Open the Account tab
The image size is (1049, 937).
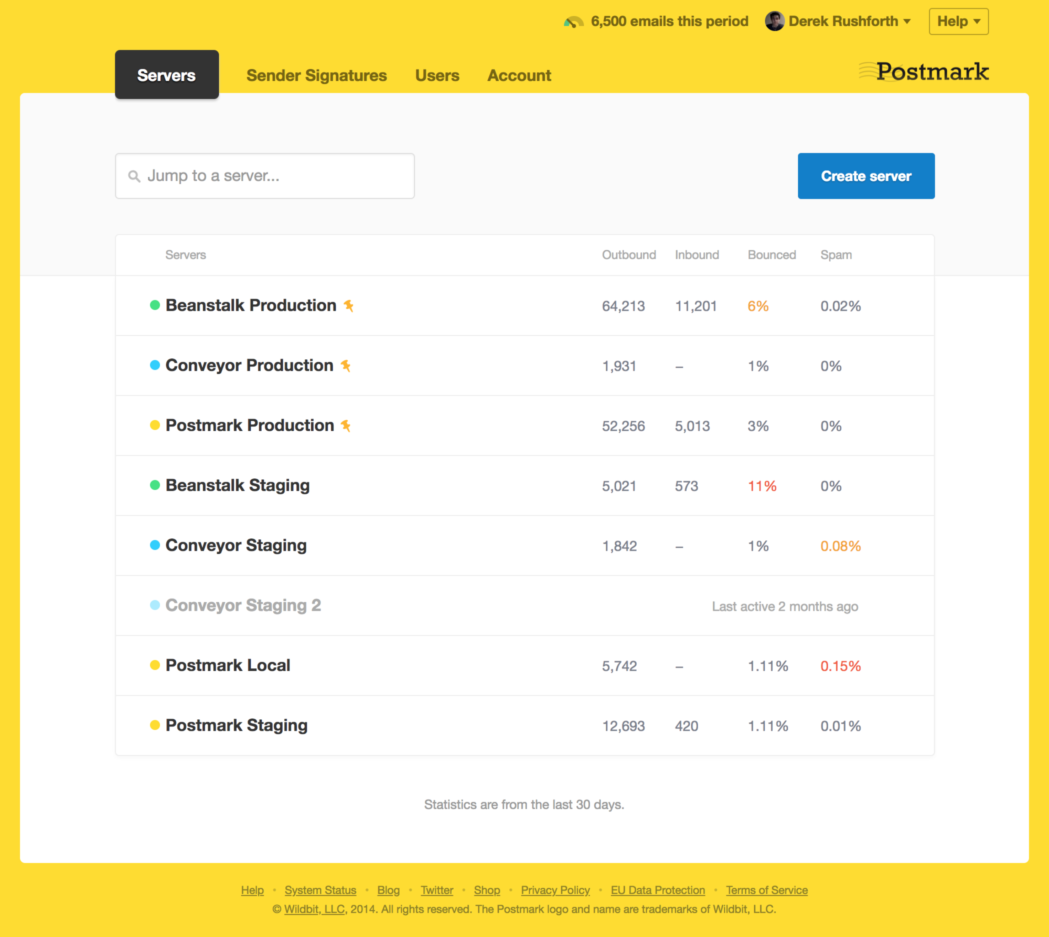[519, 76]
